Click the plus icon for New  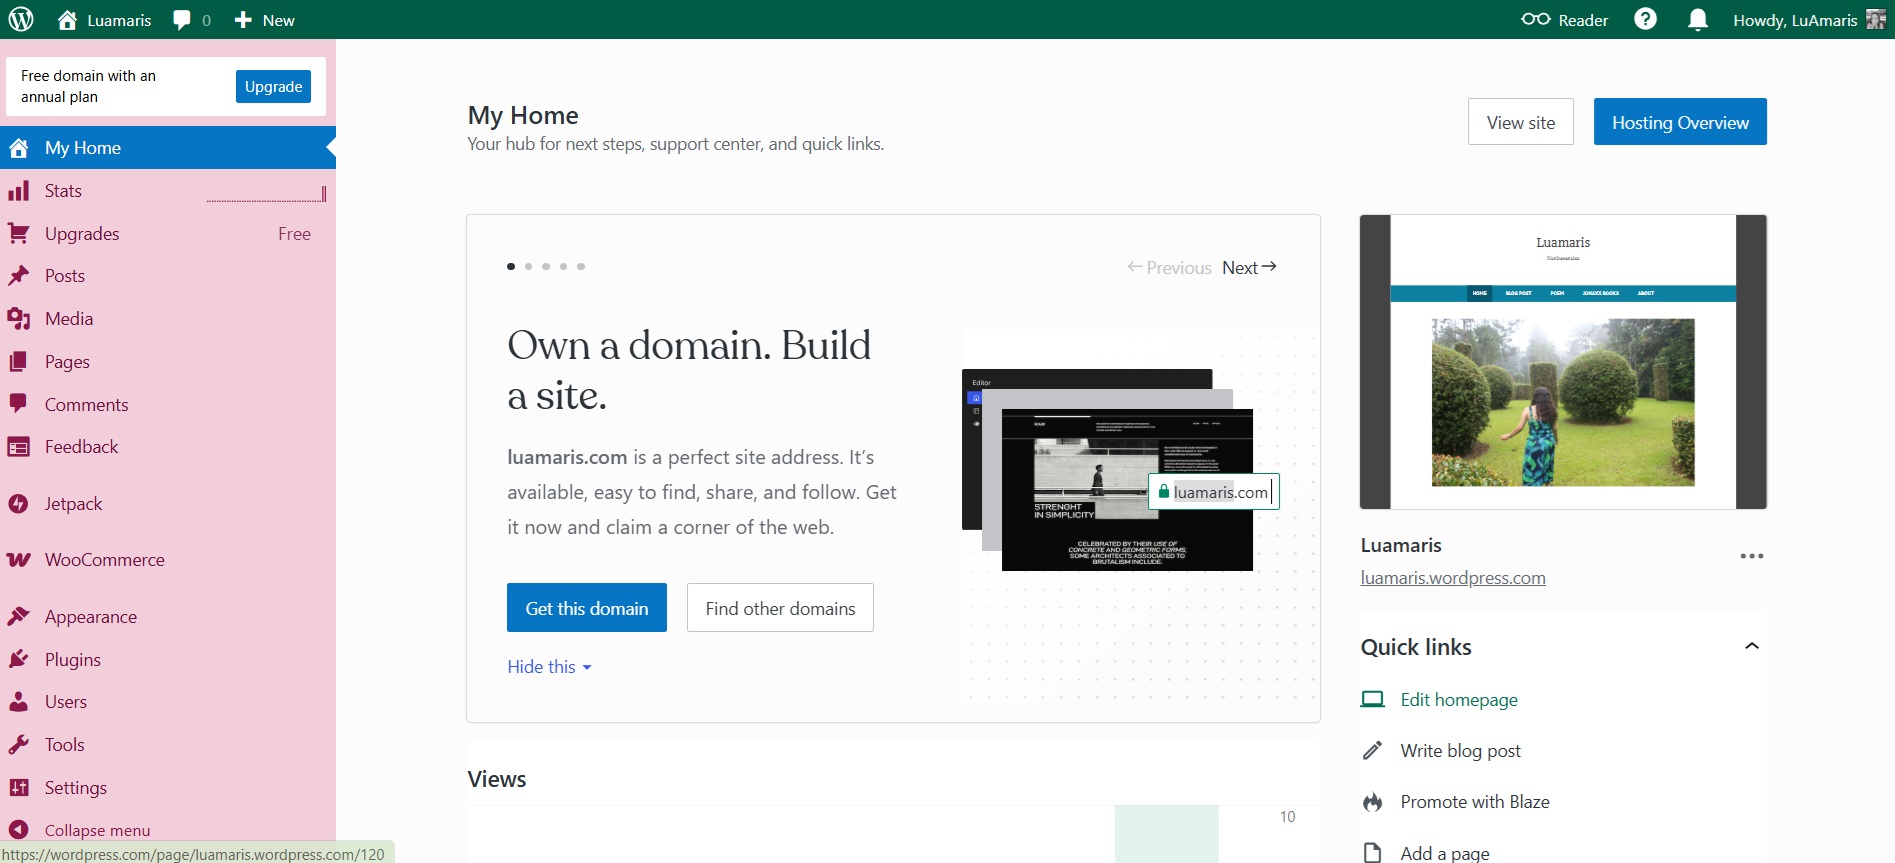[243, 20]
